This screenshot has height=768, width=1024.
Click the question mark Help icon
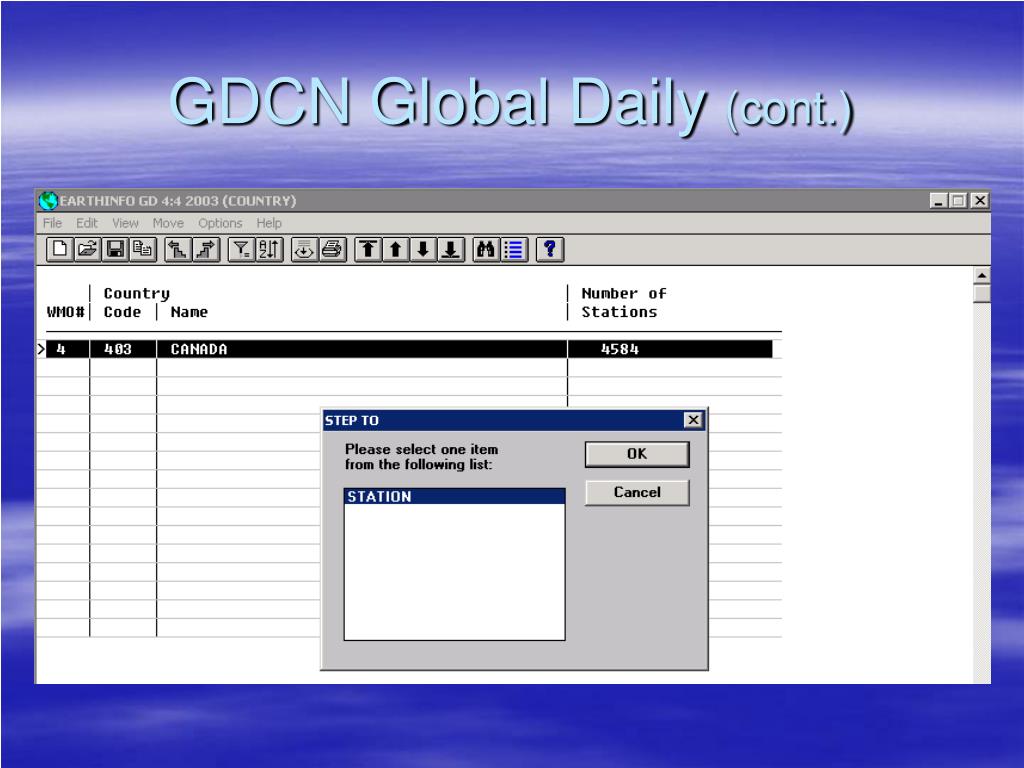click(x=550, y=249)
